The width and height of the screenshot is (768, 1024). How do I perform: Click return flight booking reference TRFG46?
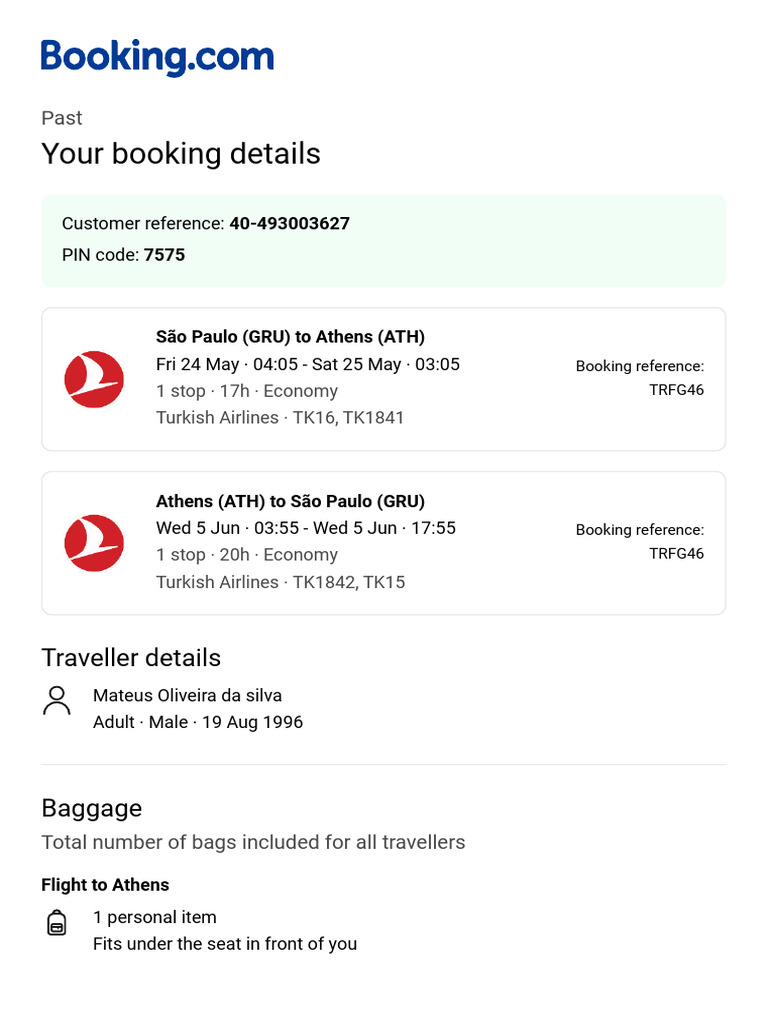click(x=676, y=553)
